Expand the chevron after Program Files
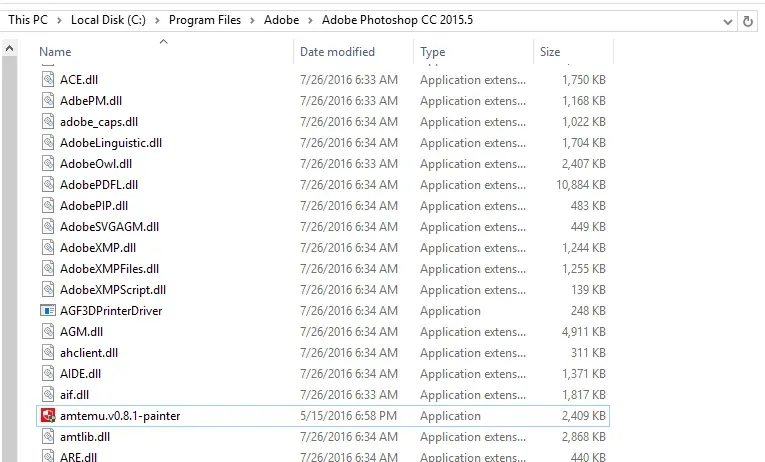The width and height of the screenshot is (765, 462). click(x=253, y=20)
